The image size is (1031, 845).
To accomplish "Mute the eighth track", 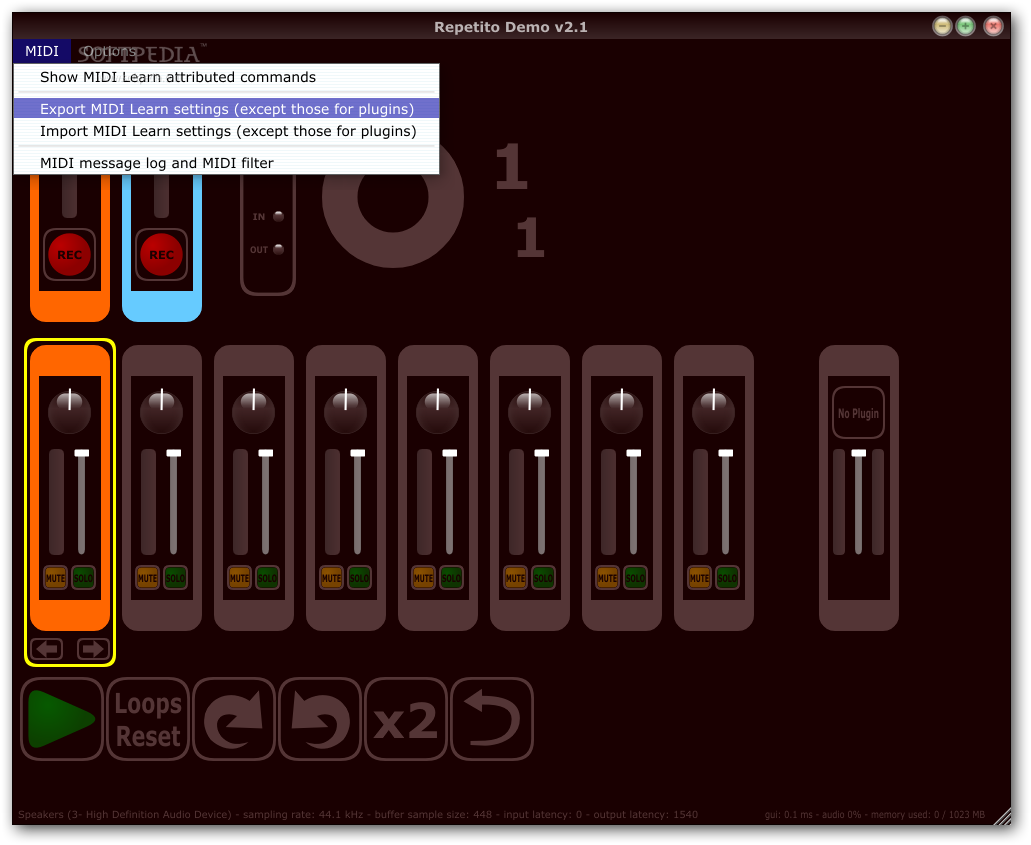I will [x=700, y=578].
